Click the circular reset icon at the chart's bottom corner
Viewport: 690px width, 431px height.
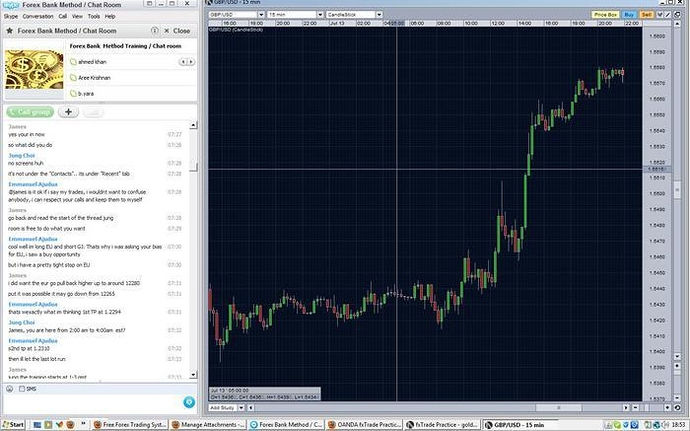click(677, 408)
